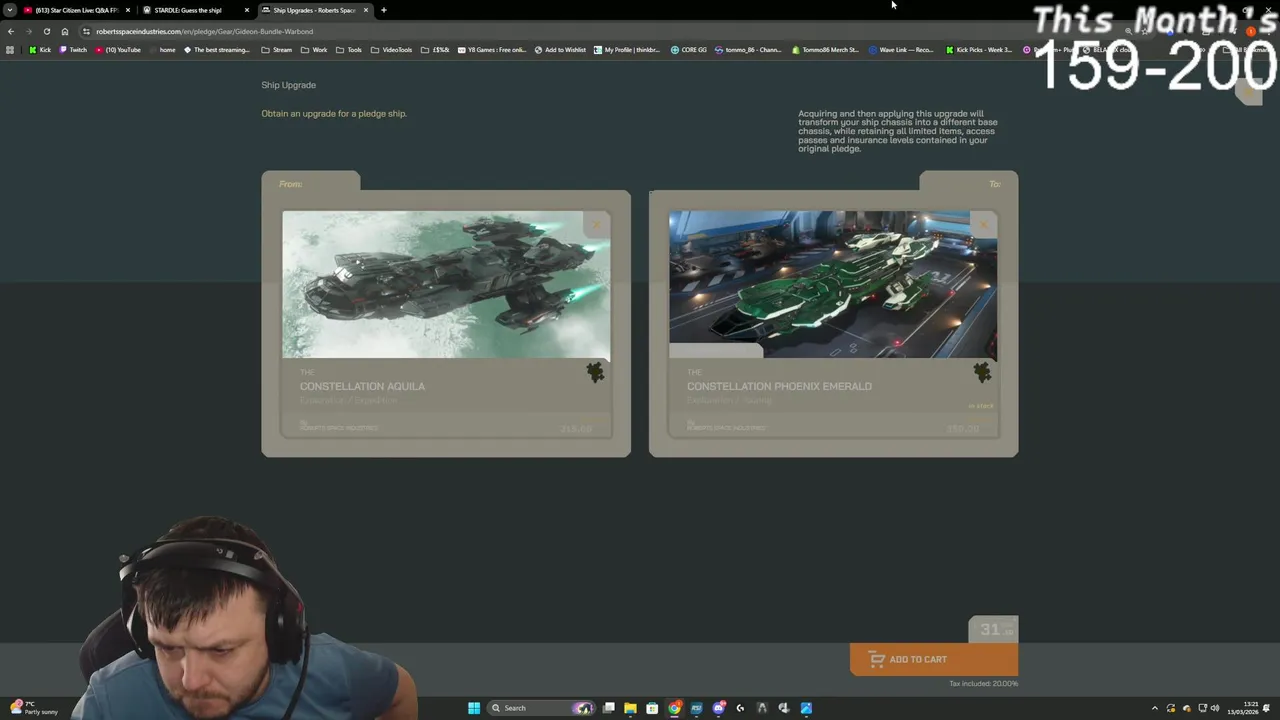Show hidden system tray icons
This screenshot has width=1280, height=720.
(x=1155, y=708)
